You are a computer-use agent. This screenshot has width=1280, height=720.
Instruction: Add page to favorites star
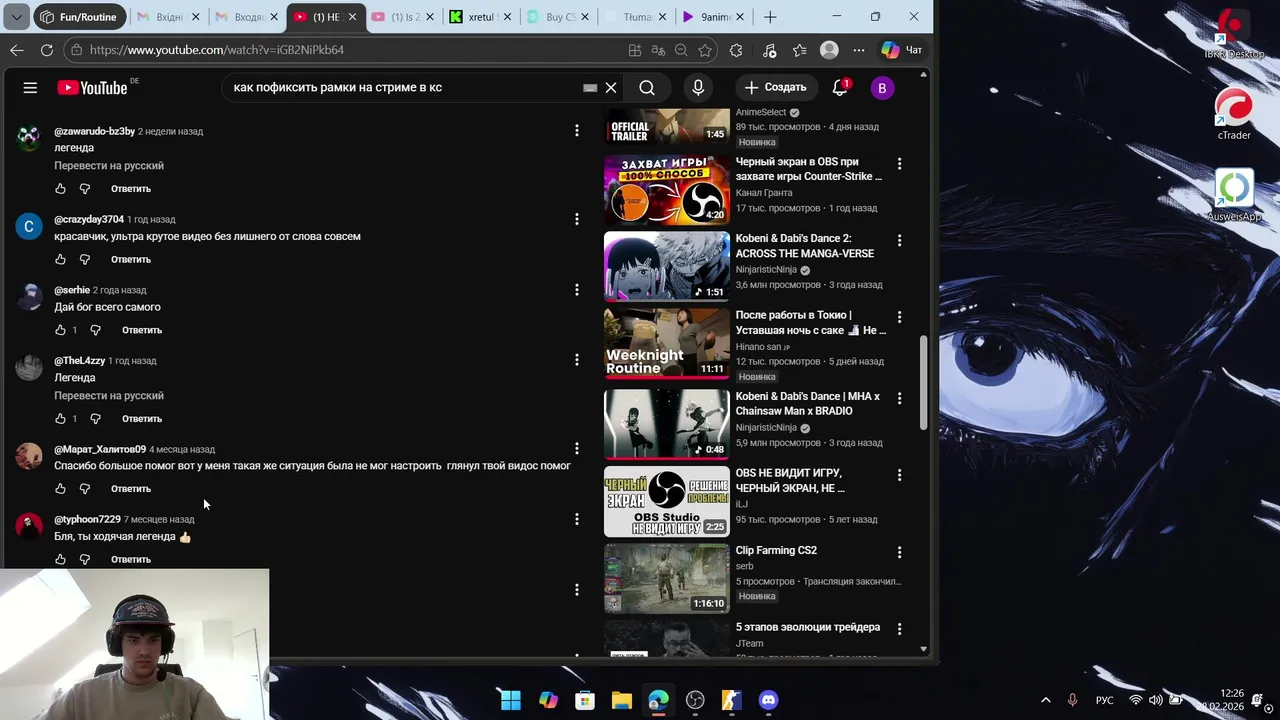pyautogui.click(x=705, y=50)
